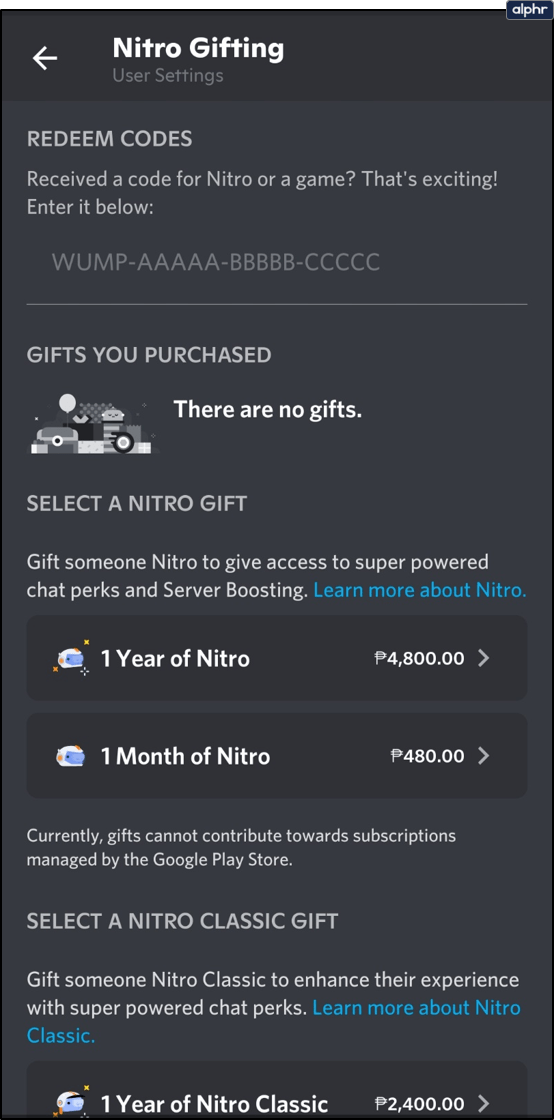Focus the WUMP redeem code field
Viewport: 555px width, 1120px height.
(277, 262)
